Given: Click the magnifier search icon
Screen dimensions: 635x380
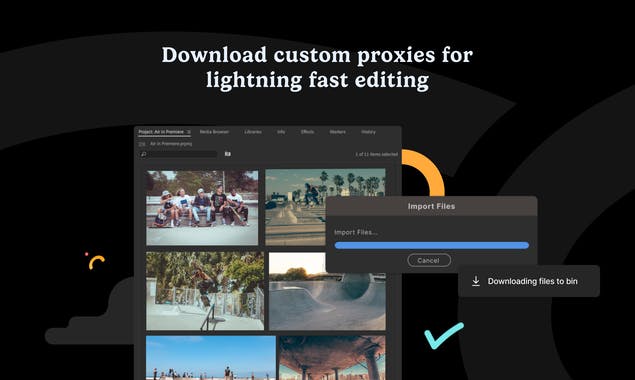Looking at the screenshot, I should click(x=143, y=154).
